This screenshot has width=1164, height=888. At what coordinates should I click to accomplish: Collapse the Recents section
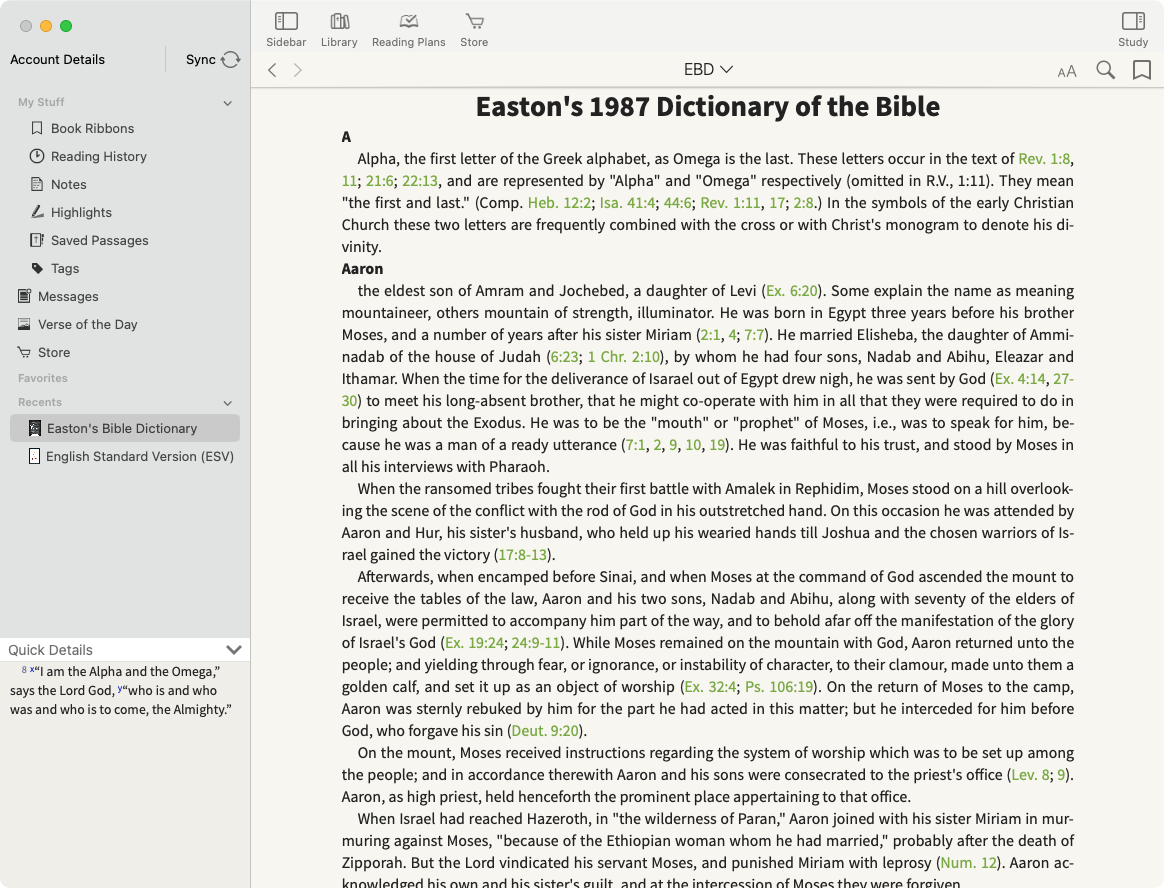coord(228,403)
